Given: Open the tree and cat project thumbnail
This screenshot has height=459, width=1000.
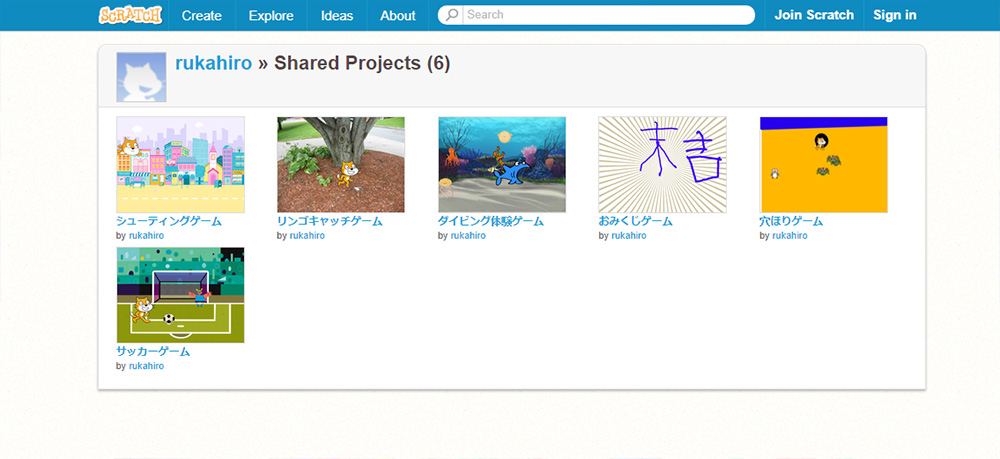Looking at the screenshot, I should 341,164.
